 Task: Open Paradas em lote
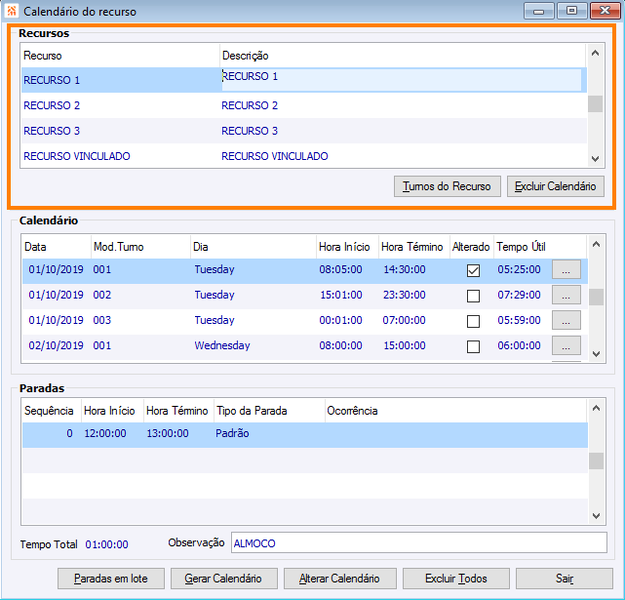111,578
